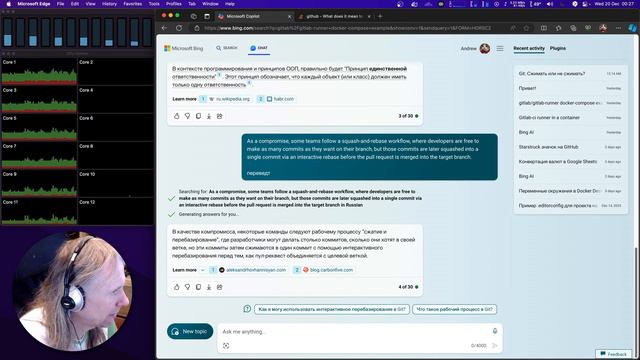The width and height of the screenshot is (640, 360).
Task: Pick the interactive rebase in Git suggestion
Action: (x=332, y=309)
